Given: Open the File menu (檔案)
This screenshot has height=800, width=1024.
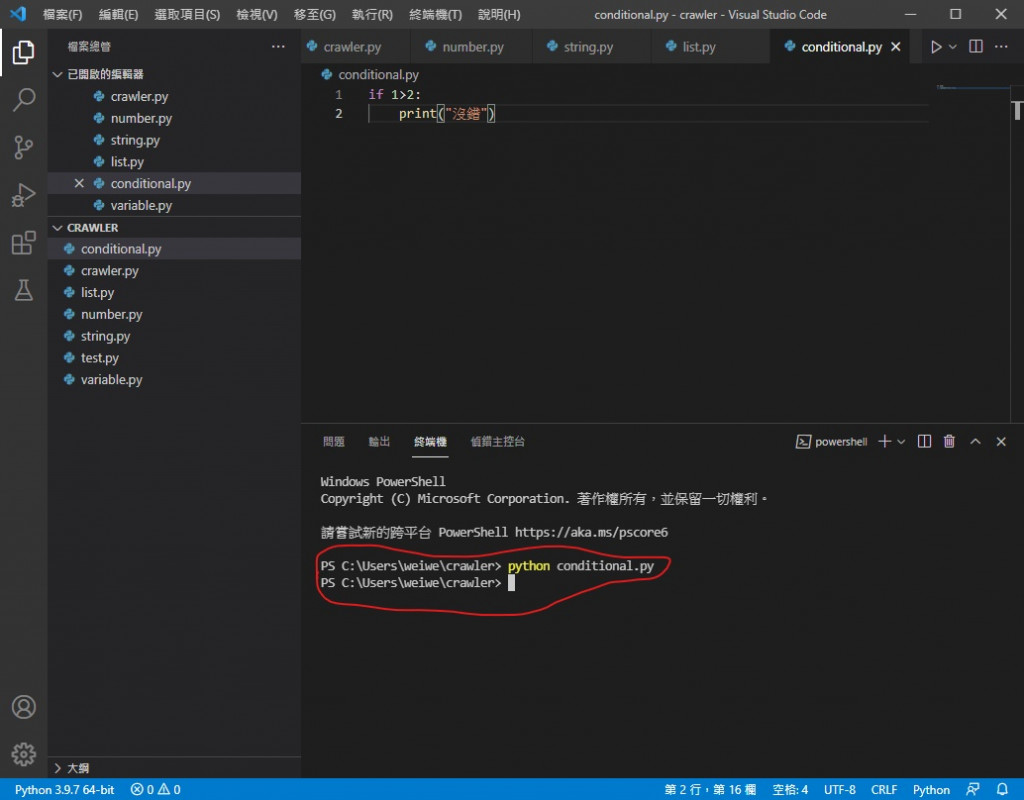Looking at the screenshot, I should [x=63, y=14].
